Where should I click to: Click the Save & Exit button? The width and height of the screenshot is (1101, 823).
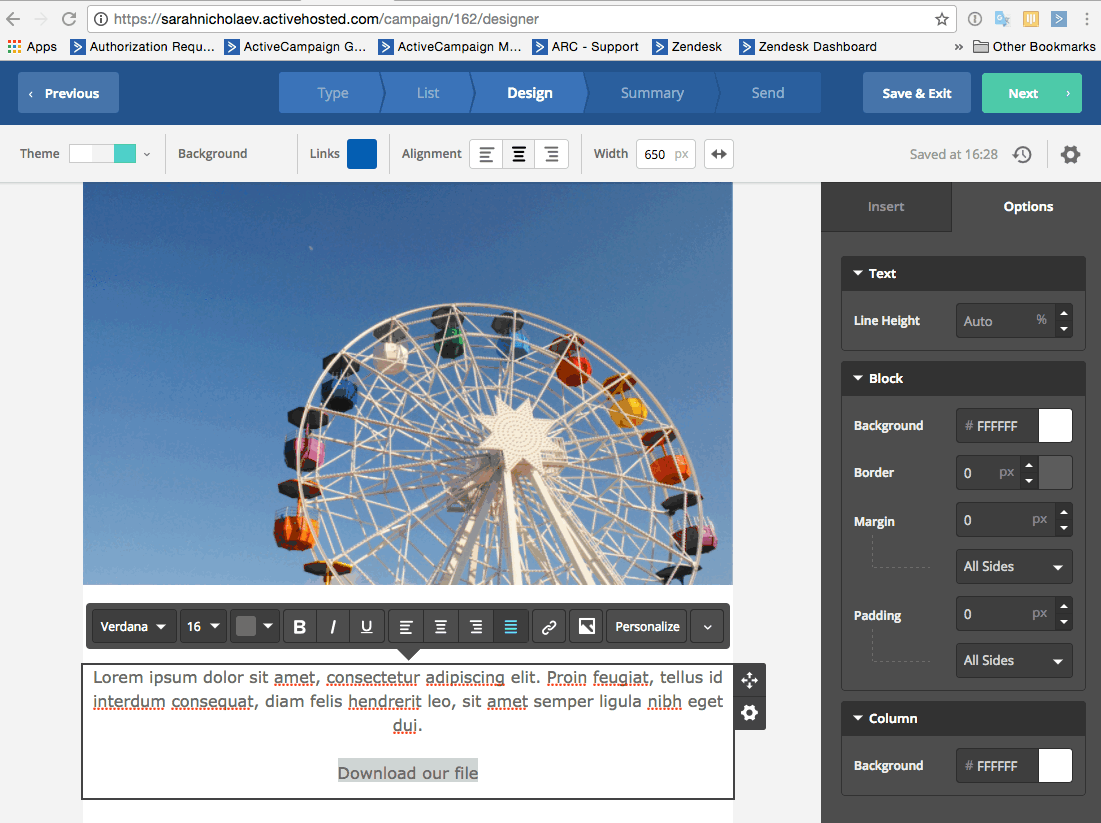(916, 93)
